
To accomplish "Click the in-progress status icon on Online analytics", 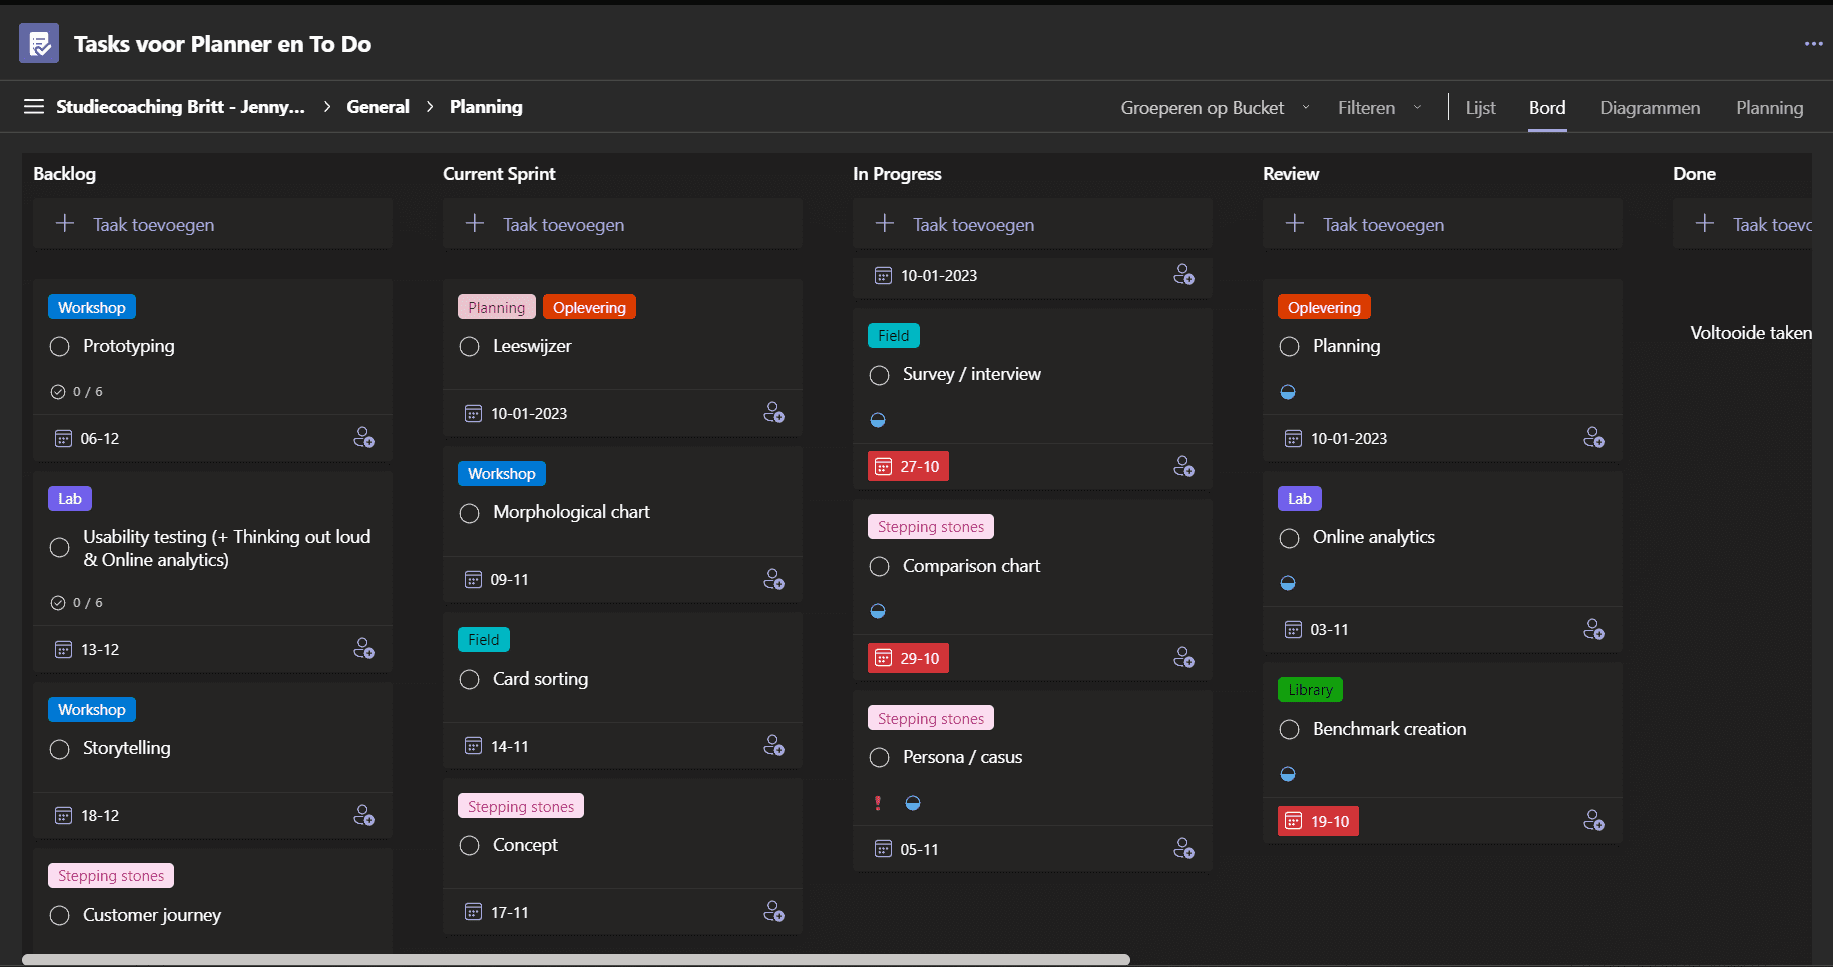I will tap(1288, 582).
